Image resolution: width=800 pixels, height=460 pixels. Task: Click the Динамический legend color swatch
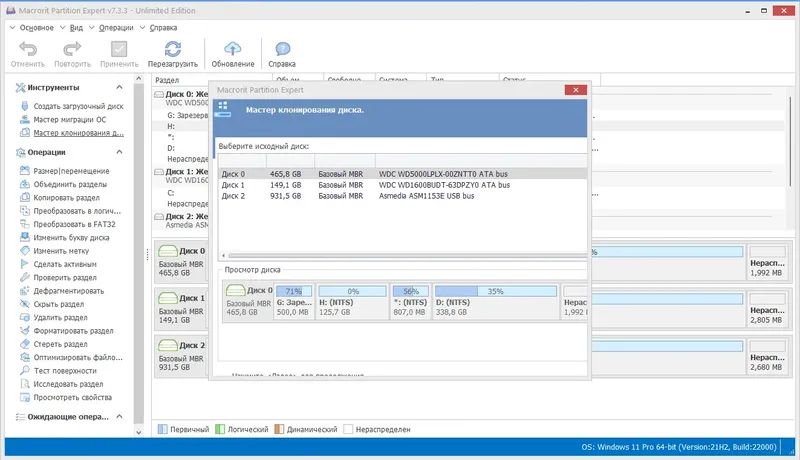(279, 429)
